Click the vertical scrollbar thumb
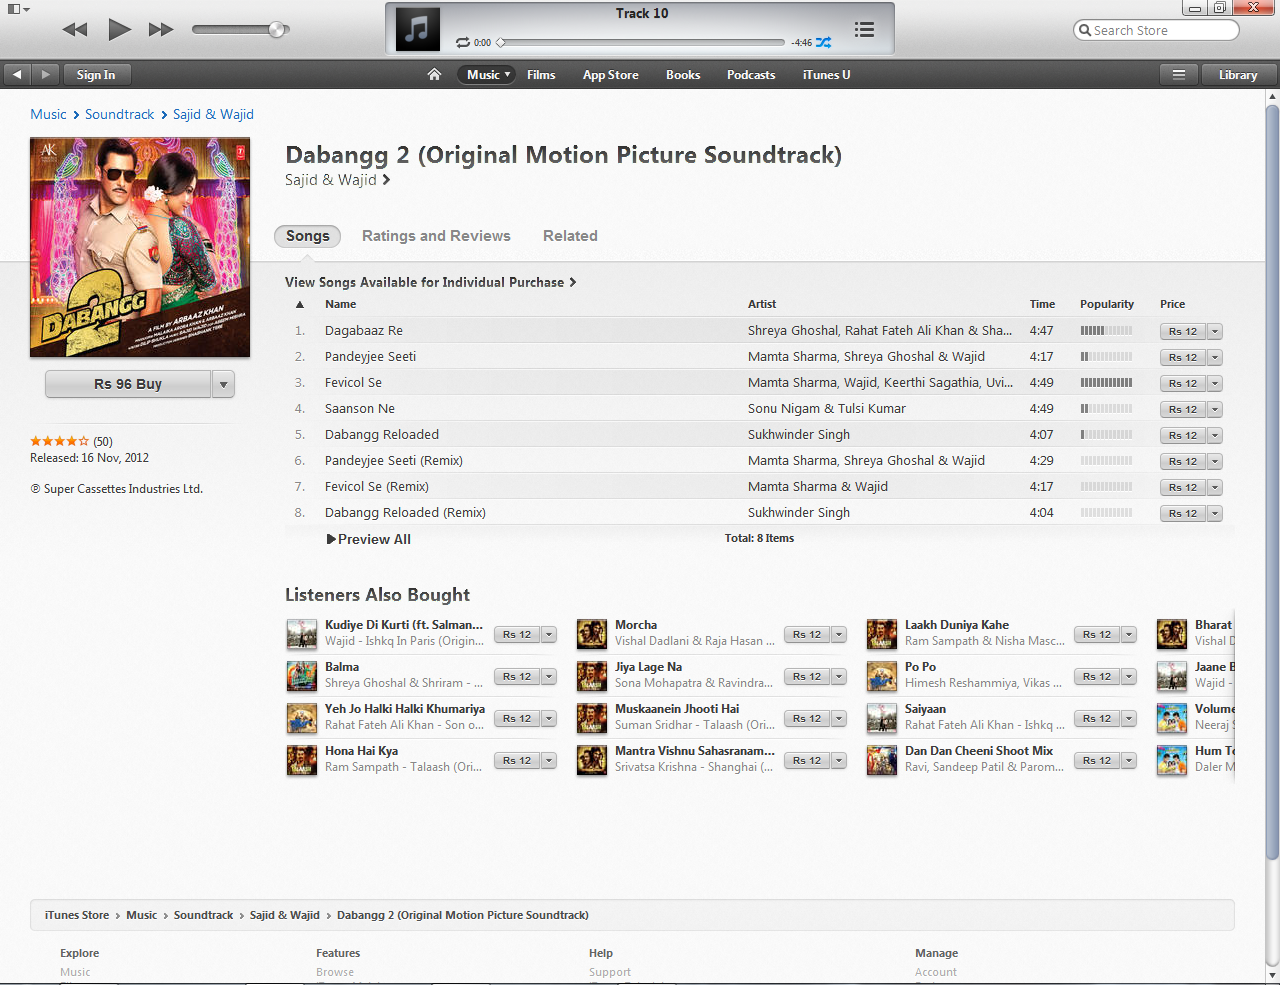This screenshot has width=1280, height=985. 1272,480
